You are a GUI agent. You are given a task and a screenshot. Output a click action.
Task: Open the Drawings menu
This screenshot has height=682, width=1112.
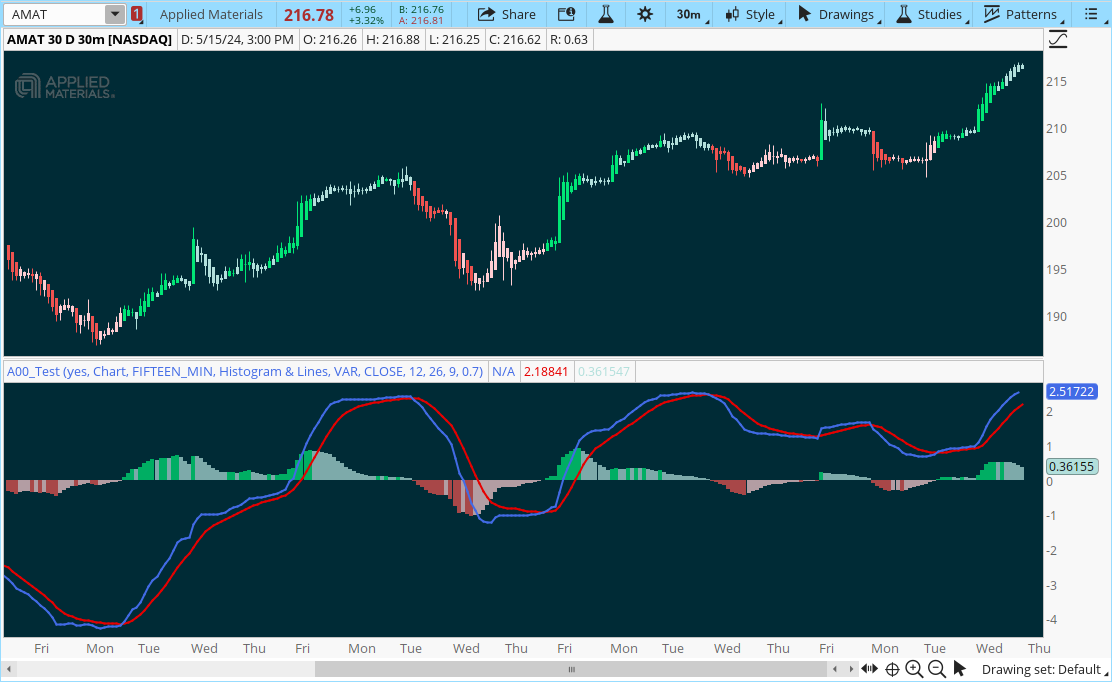tap(838, 14)
